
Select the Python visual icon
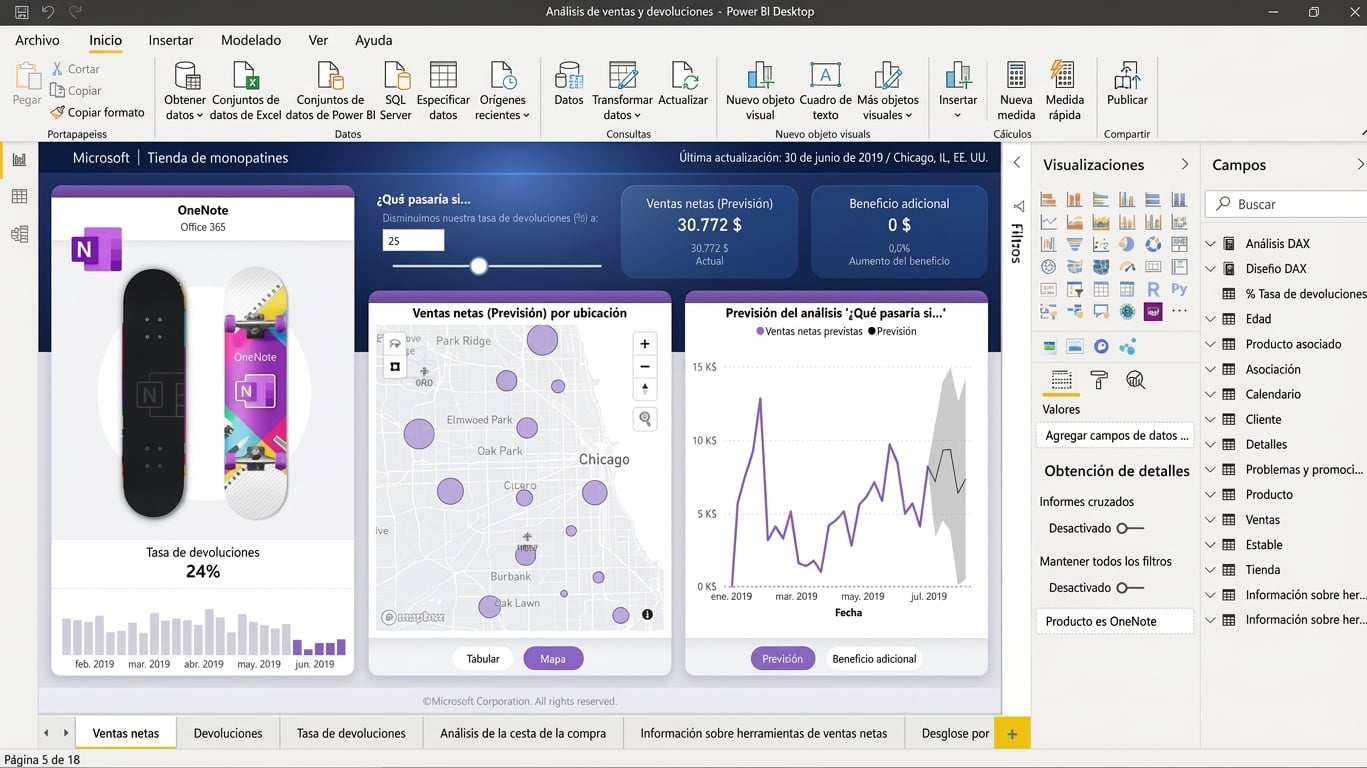click(x=1180, y=289)
